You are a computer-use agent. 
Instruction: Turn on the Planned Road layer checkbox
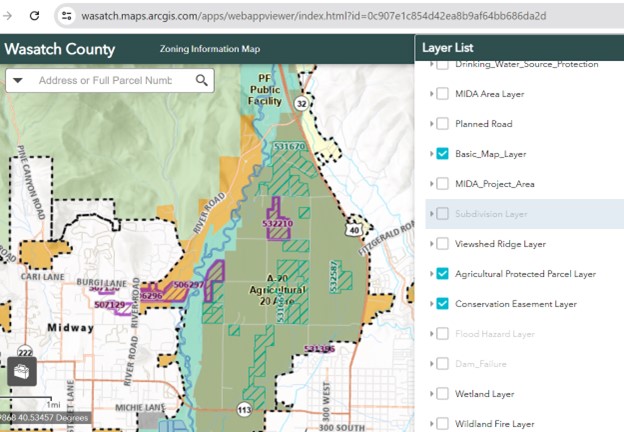pos(442,124)
